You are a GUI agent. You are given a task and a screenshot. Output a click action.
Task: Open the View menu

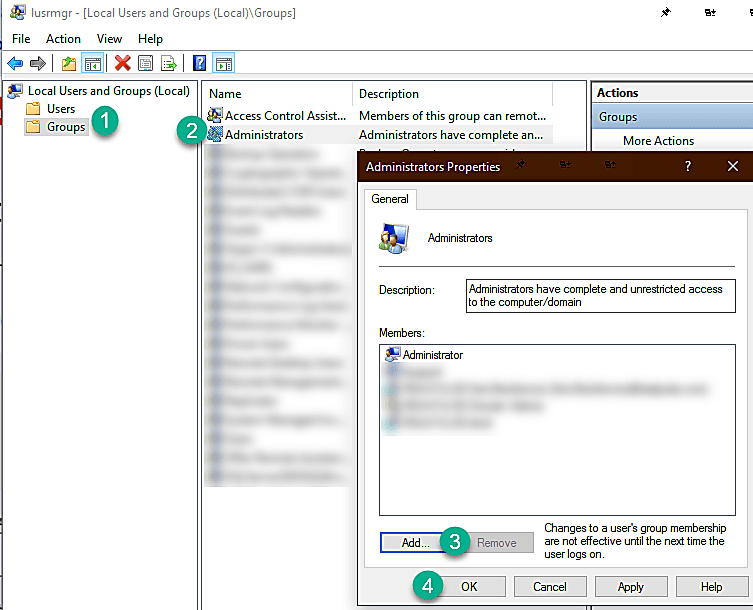pos(109,39)
